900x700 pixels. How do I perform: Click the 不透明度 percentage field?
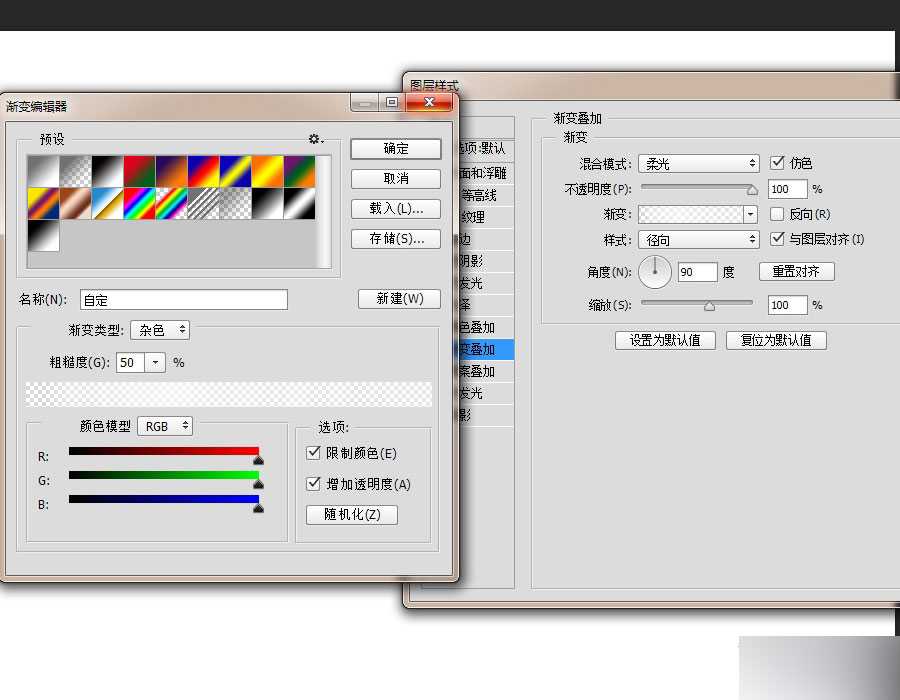coord(787,189)
